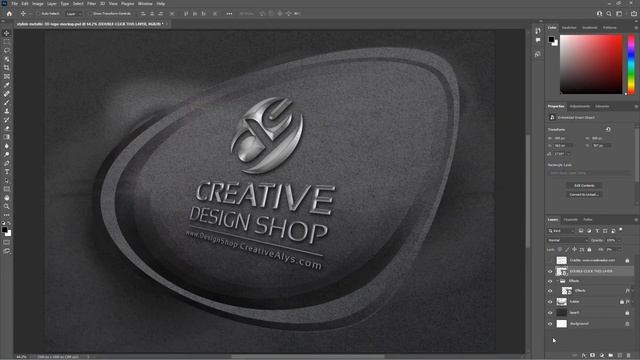Open the Window menu

coord(145,4)
